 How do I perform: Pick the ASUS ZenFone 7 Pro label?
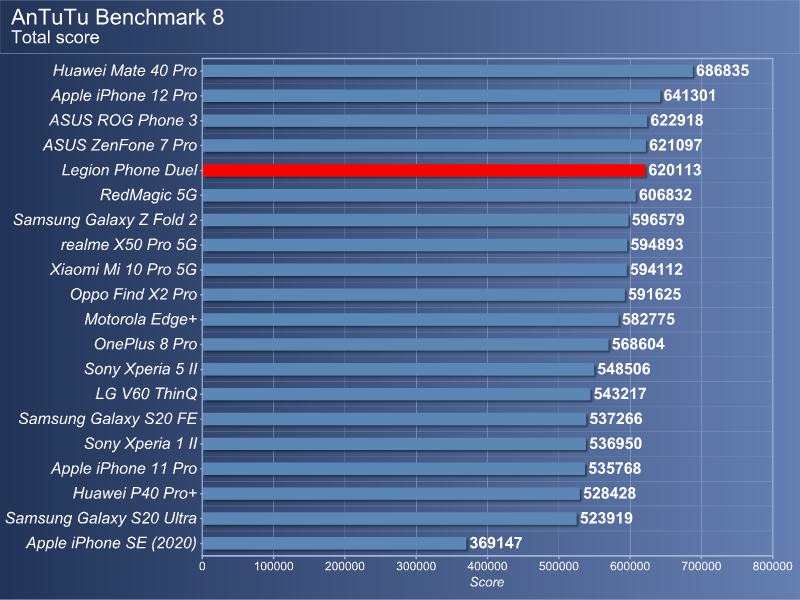(120, 145)
